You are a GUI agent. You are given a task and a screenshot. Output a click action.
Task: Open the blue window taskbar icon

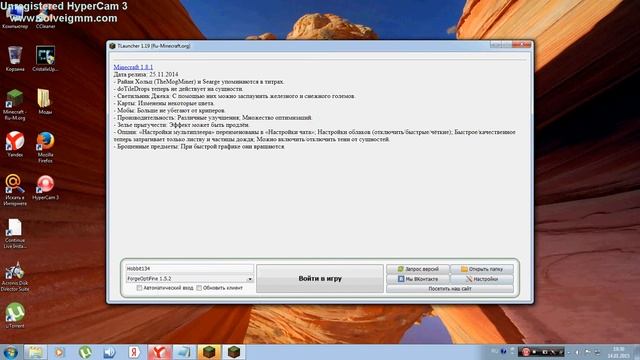pos(184,352)
